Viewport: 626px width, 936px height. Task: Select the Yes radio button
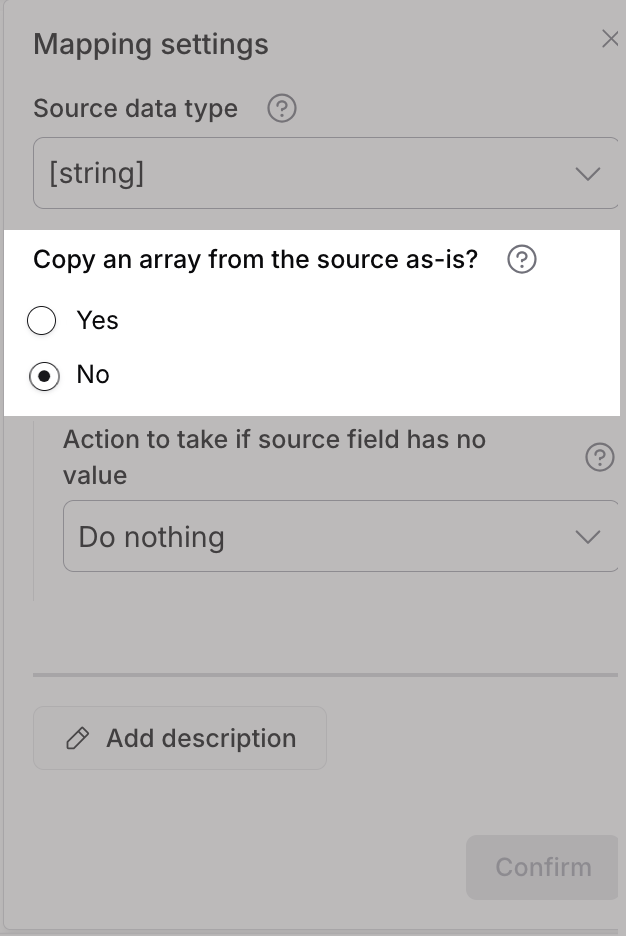[42, 321]
